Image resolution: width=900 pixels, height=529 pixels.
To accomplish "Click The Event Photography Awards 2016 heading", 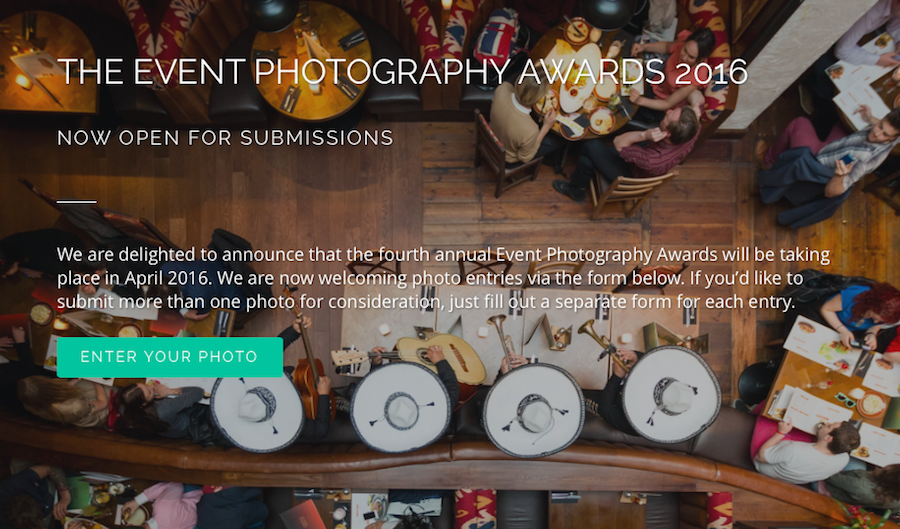I will tap(402, 72).
